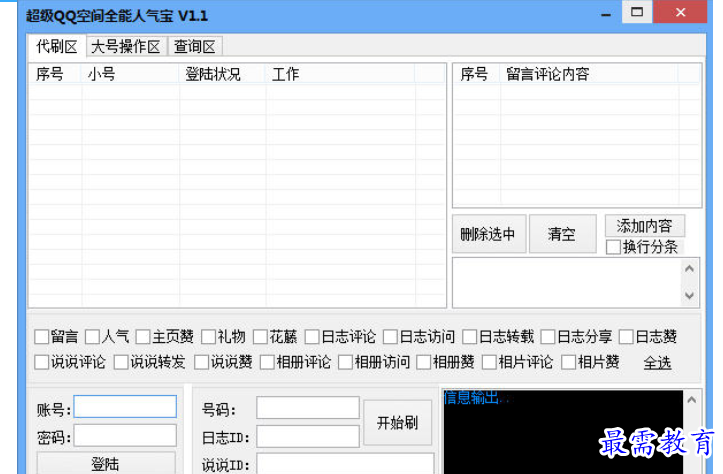Check the 主页赞 checkbox
The height and width of the screenshot is (474, 723).
coord(143,337)
